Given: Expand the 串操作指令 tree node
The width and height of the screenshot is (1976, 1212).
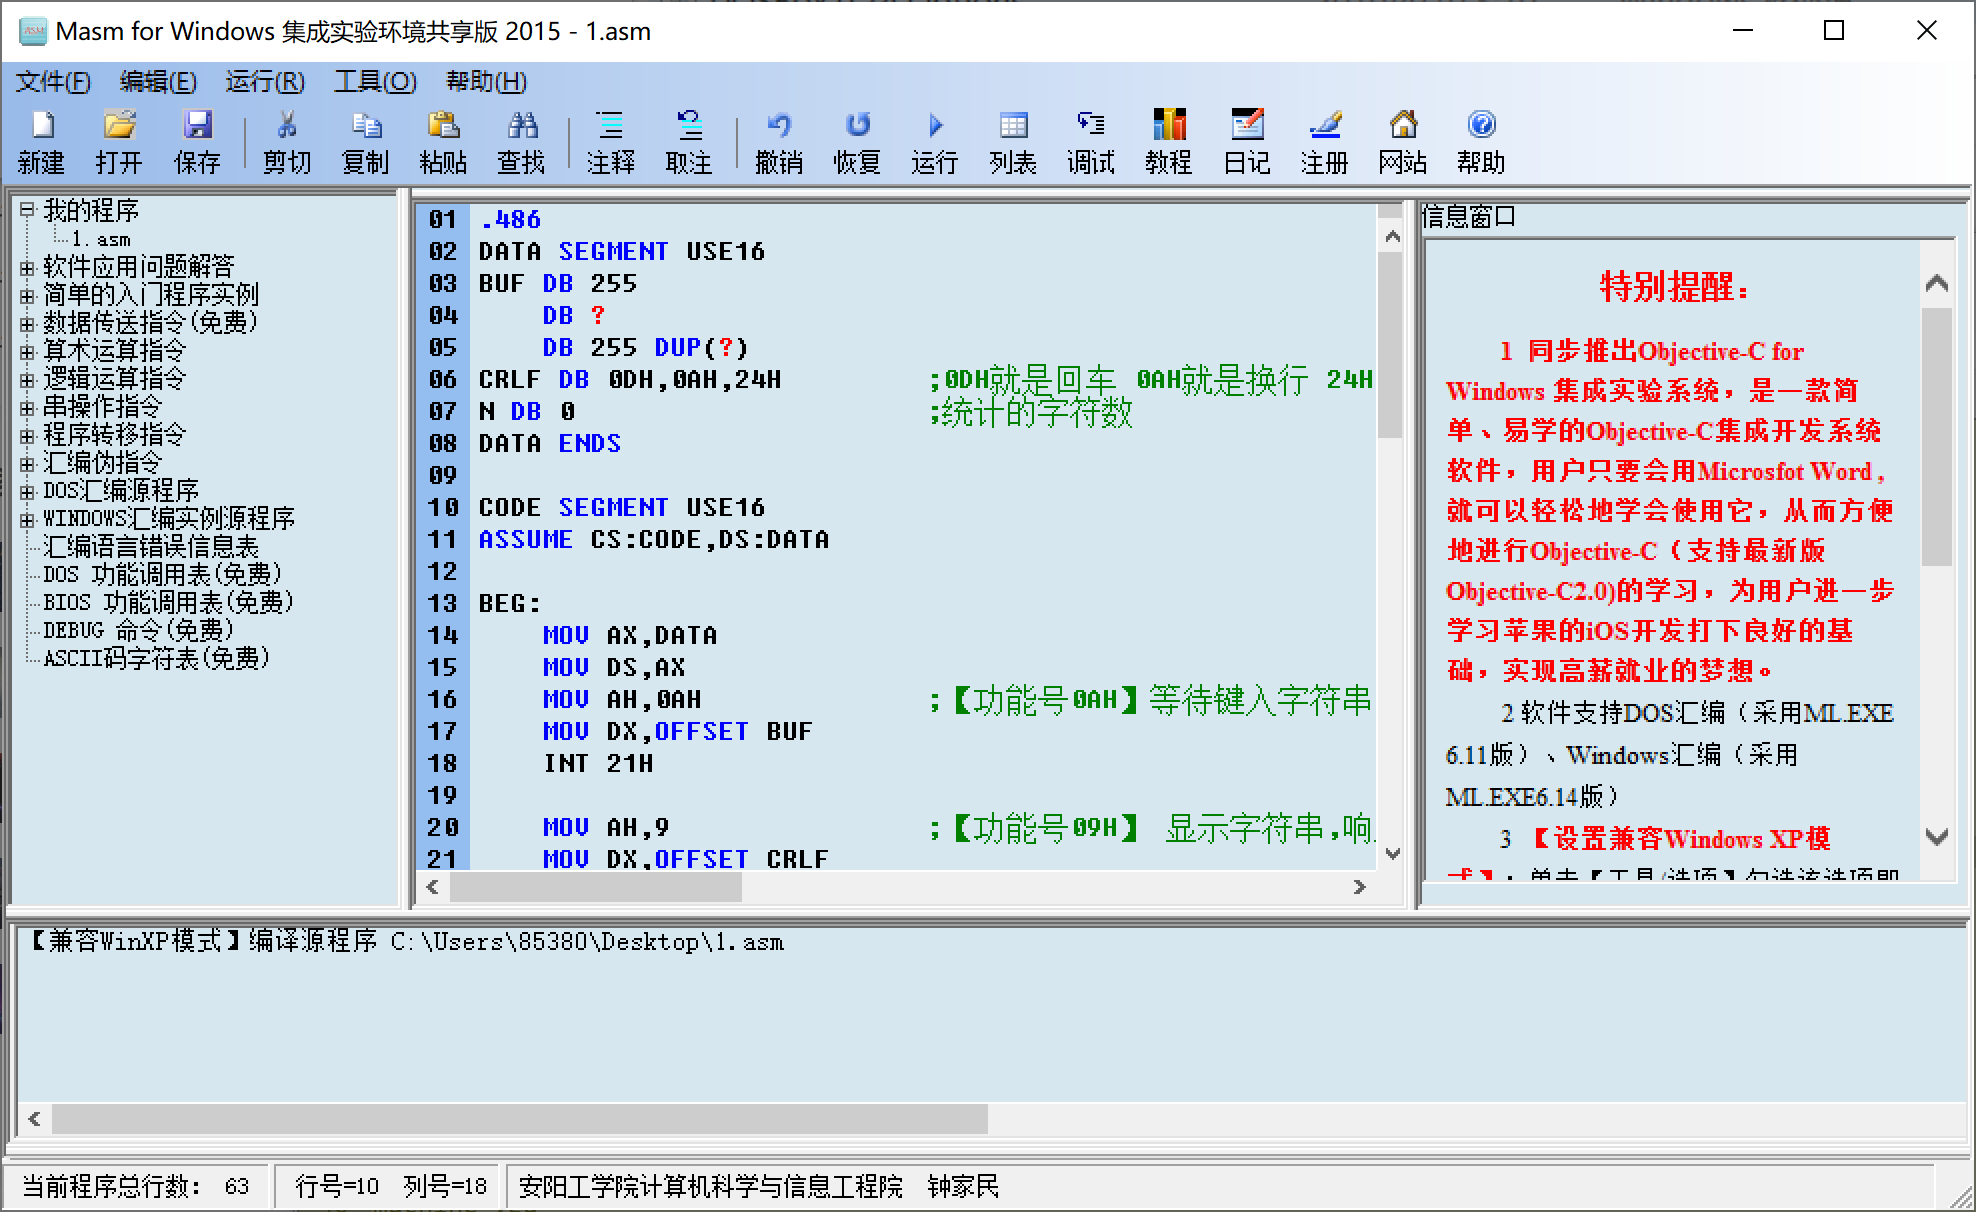Looking at the screenshot, I should point(27,407).
